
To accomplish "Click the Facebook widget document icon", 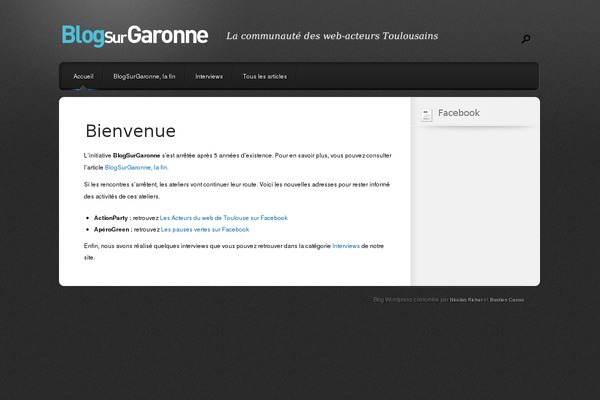I will coord(426,114).
